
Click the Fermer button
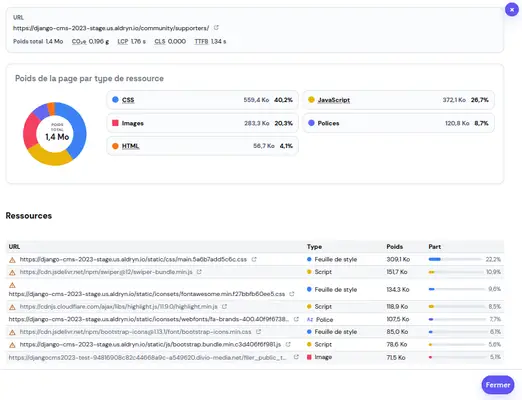498,385
